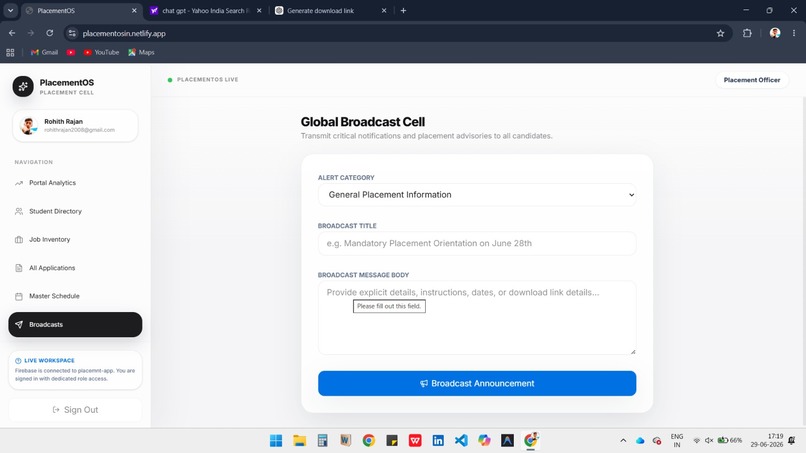Open Job Inventory section

(x=75, y=239)
